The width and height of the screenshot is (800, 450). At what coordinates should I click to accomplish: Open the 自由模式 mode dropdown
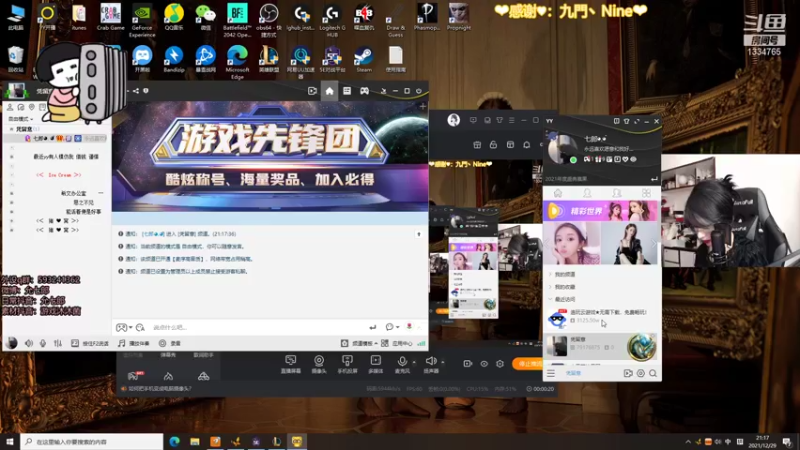coord(20,118)
